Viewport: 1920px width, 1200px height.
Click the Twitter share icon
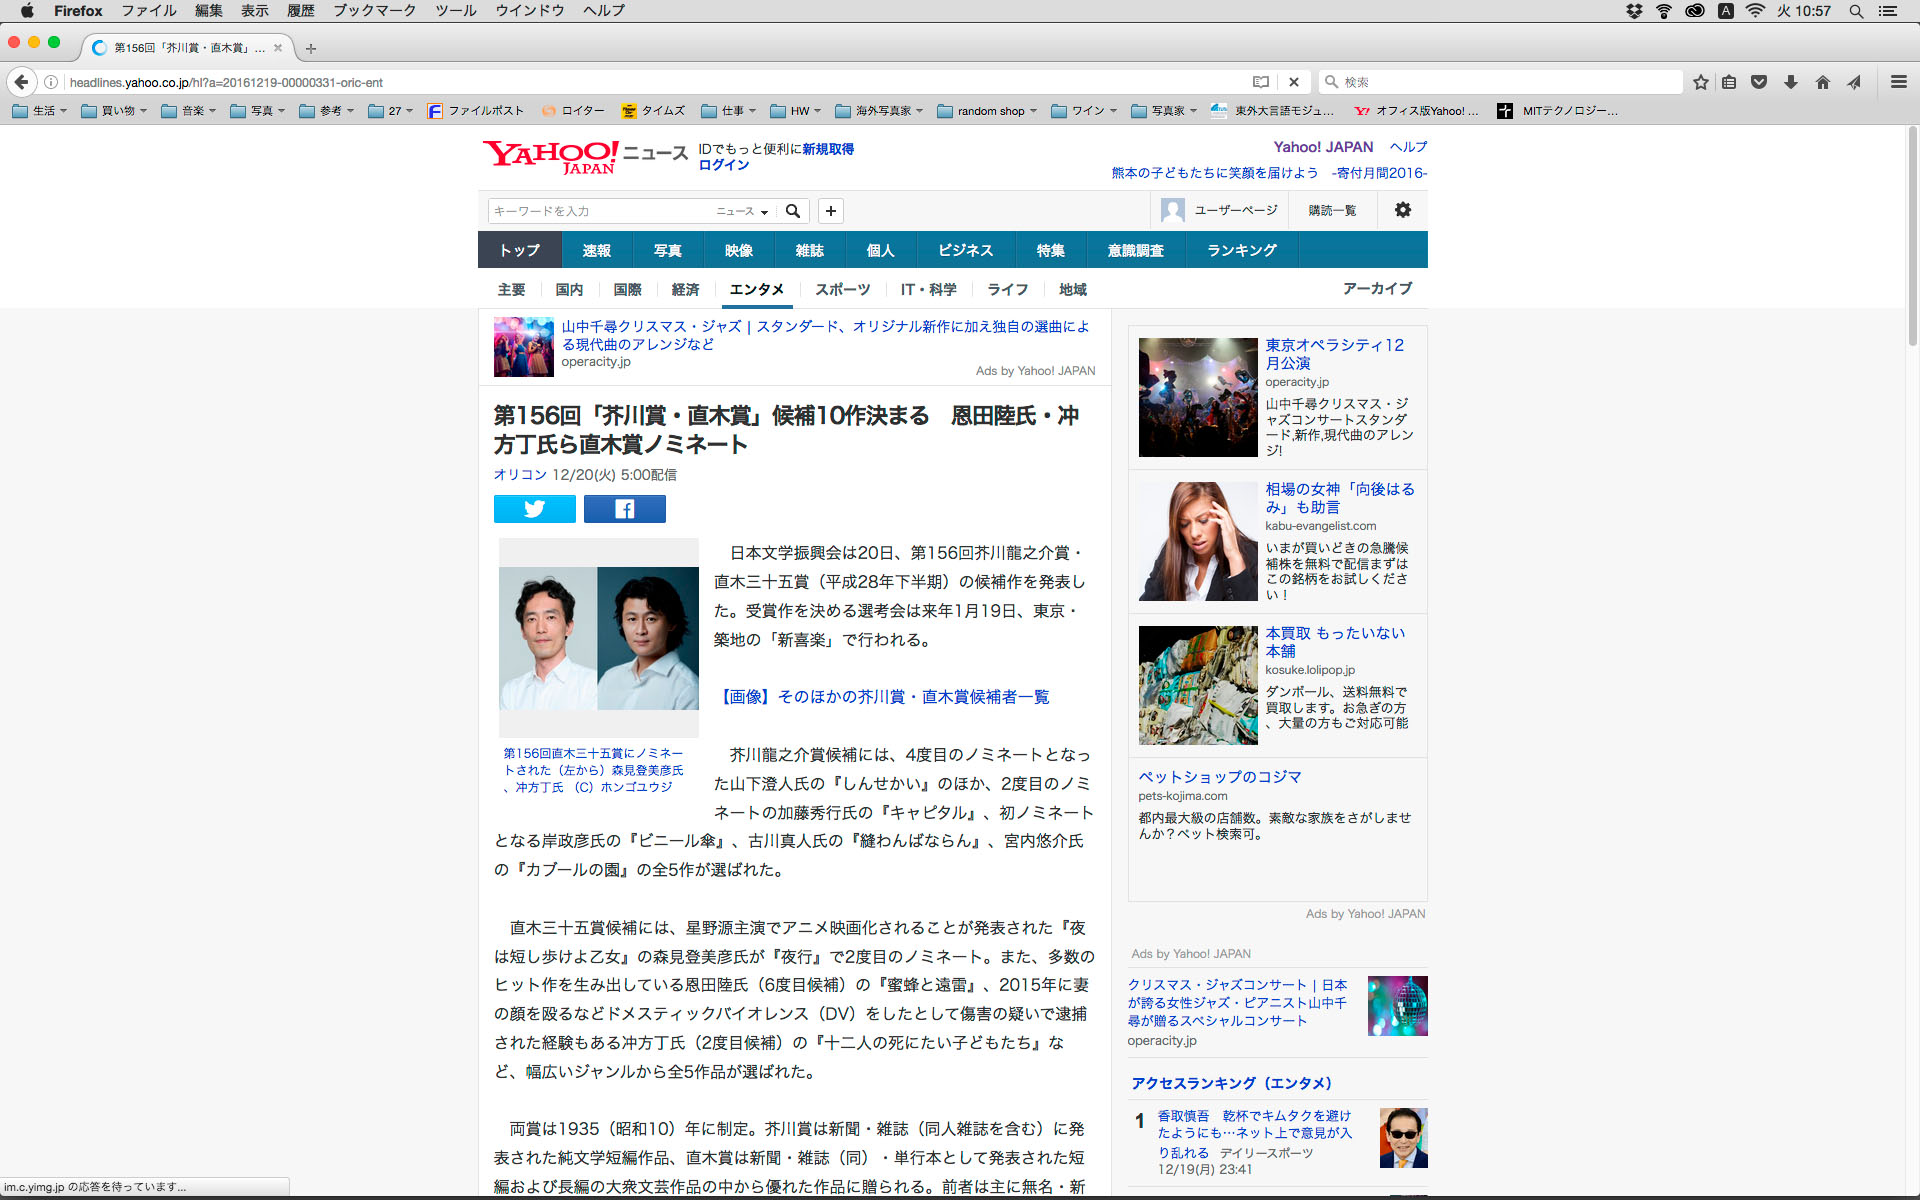click(x=534, y=509)
